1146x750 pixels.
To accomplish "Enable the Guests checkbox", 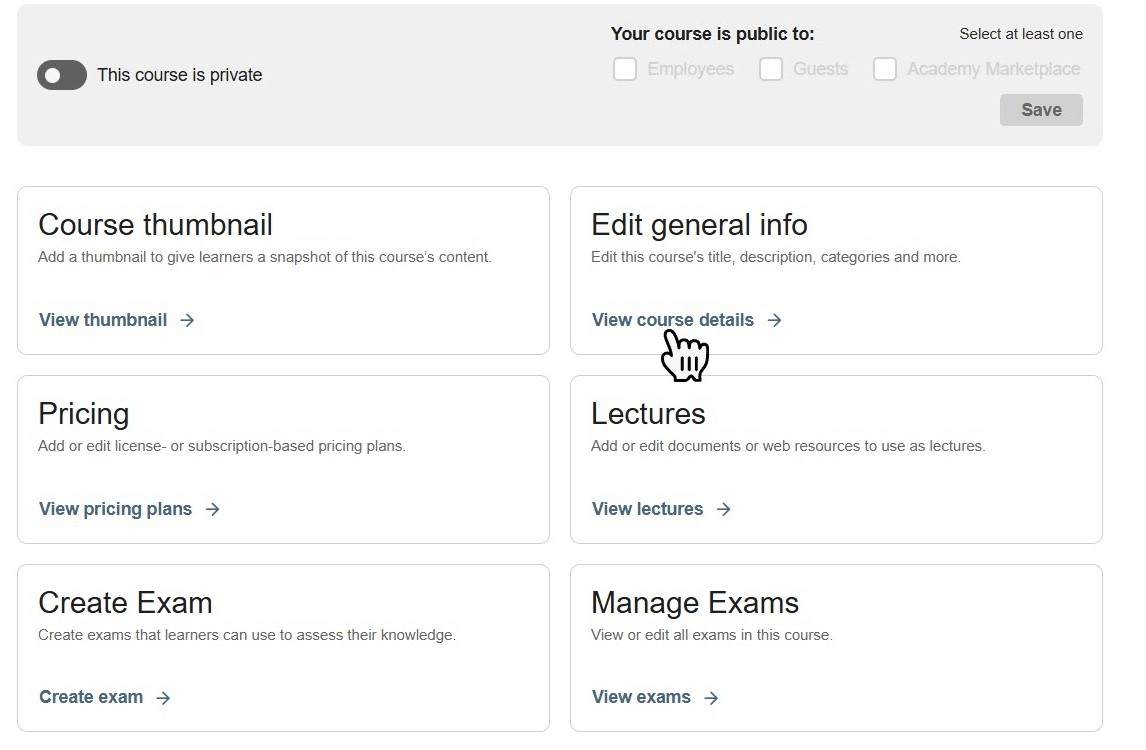I will pos(771,69).
